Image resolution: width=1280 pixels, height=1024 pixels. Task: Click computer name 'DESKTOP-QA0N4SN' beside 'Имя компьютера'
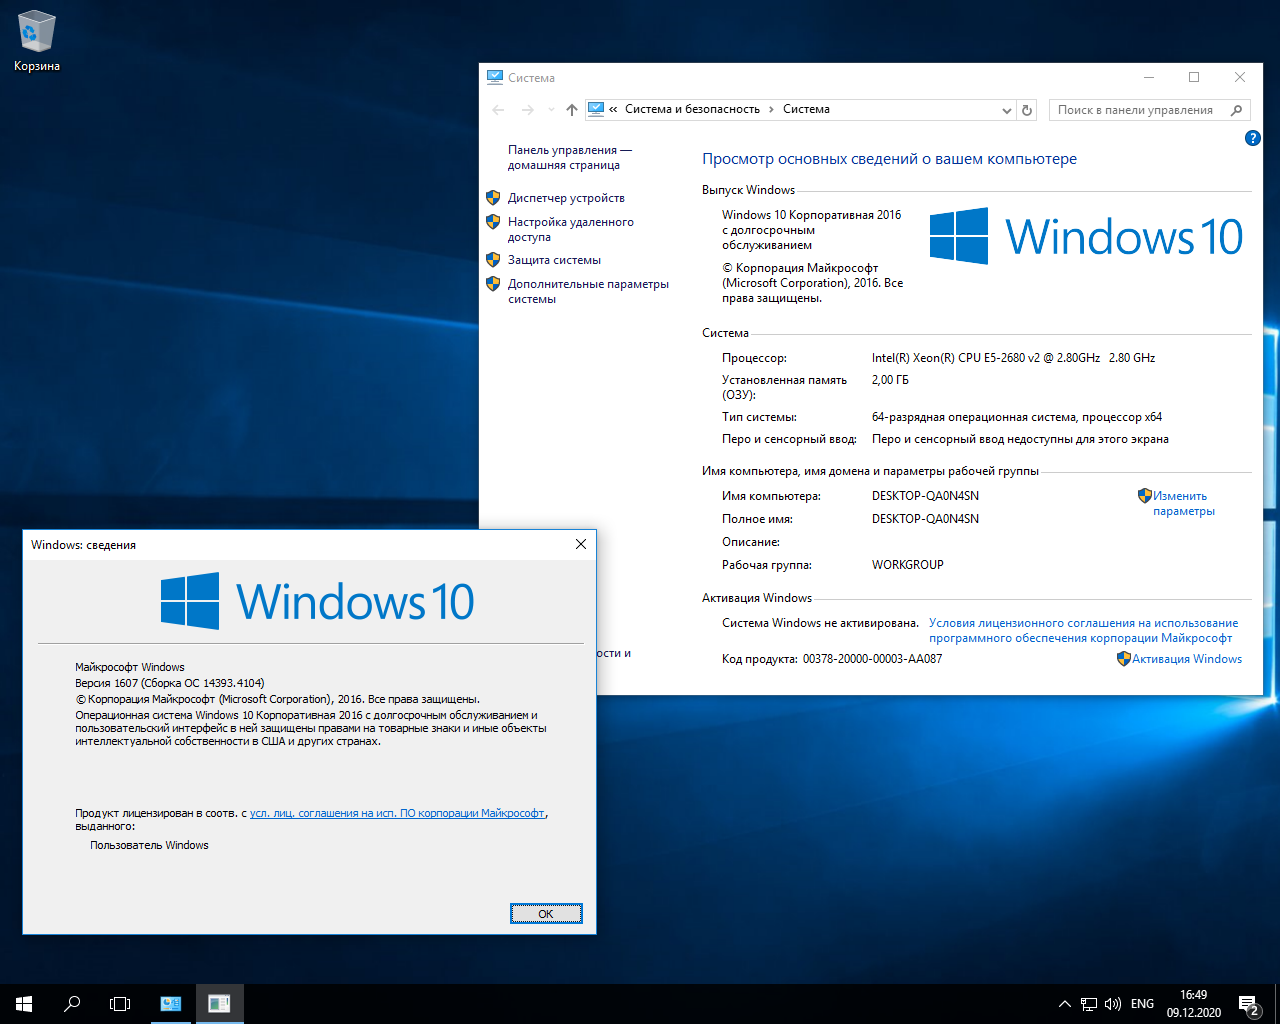coord(925,496)
